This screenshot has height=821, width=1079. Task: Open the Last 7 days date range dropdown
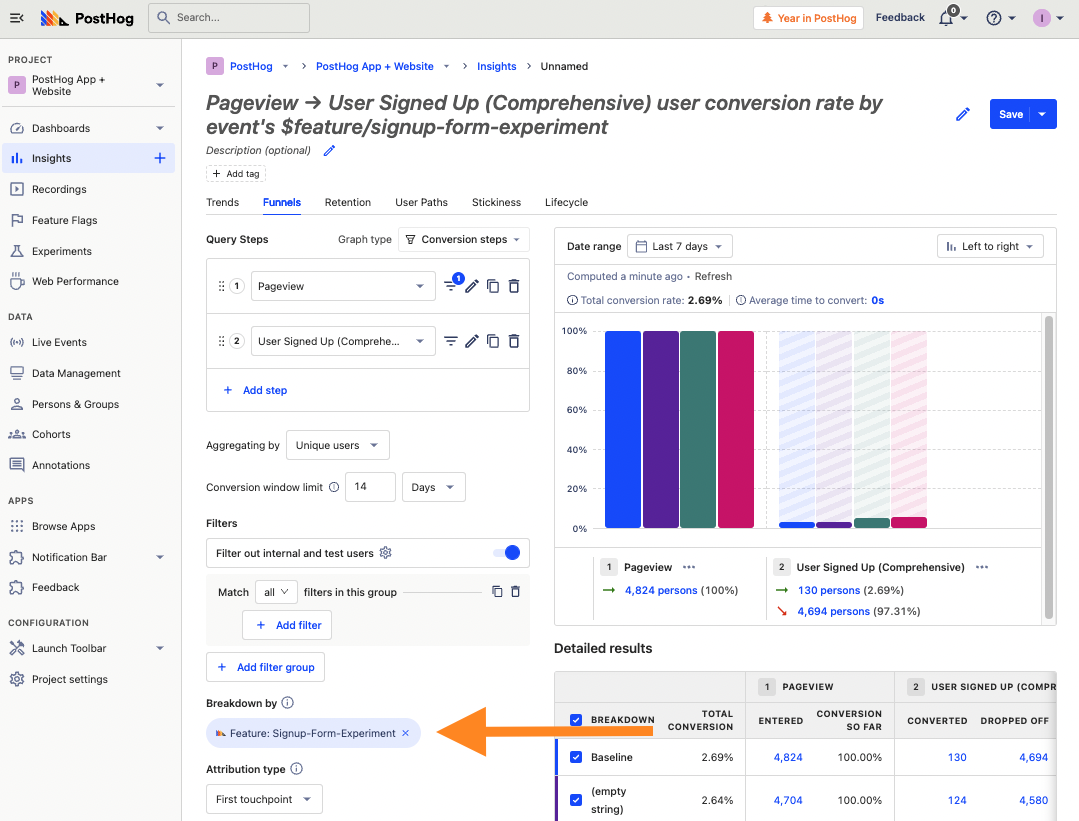pos(679,246)
